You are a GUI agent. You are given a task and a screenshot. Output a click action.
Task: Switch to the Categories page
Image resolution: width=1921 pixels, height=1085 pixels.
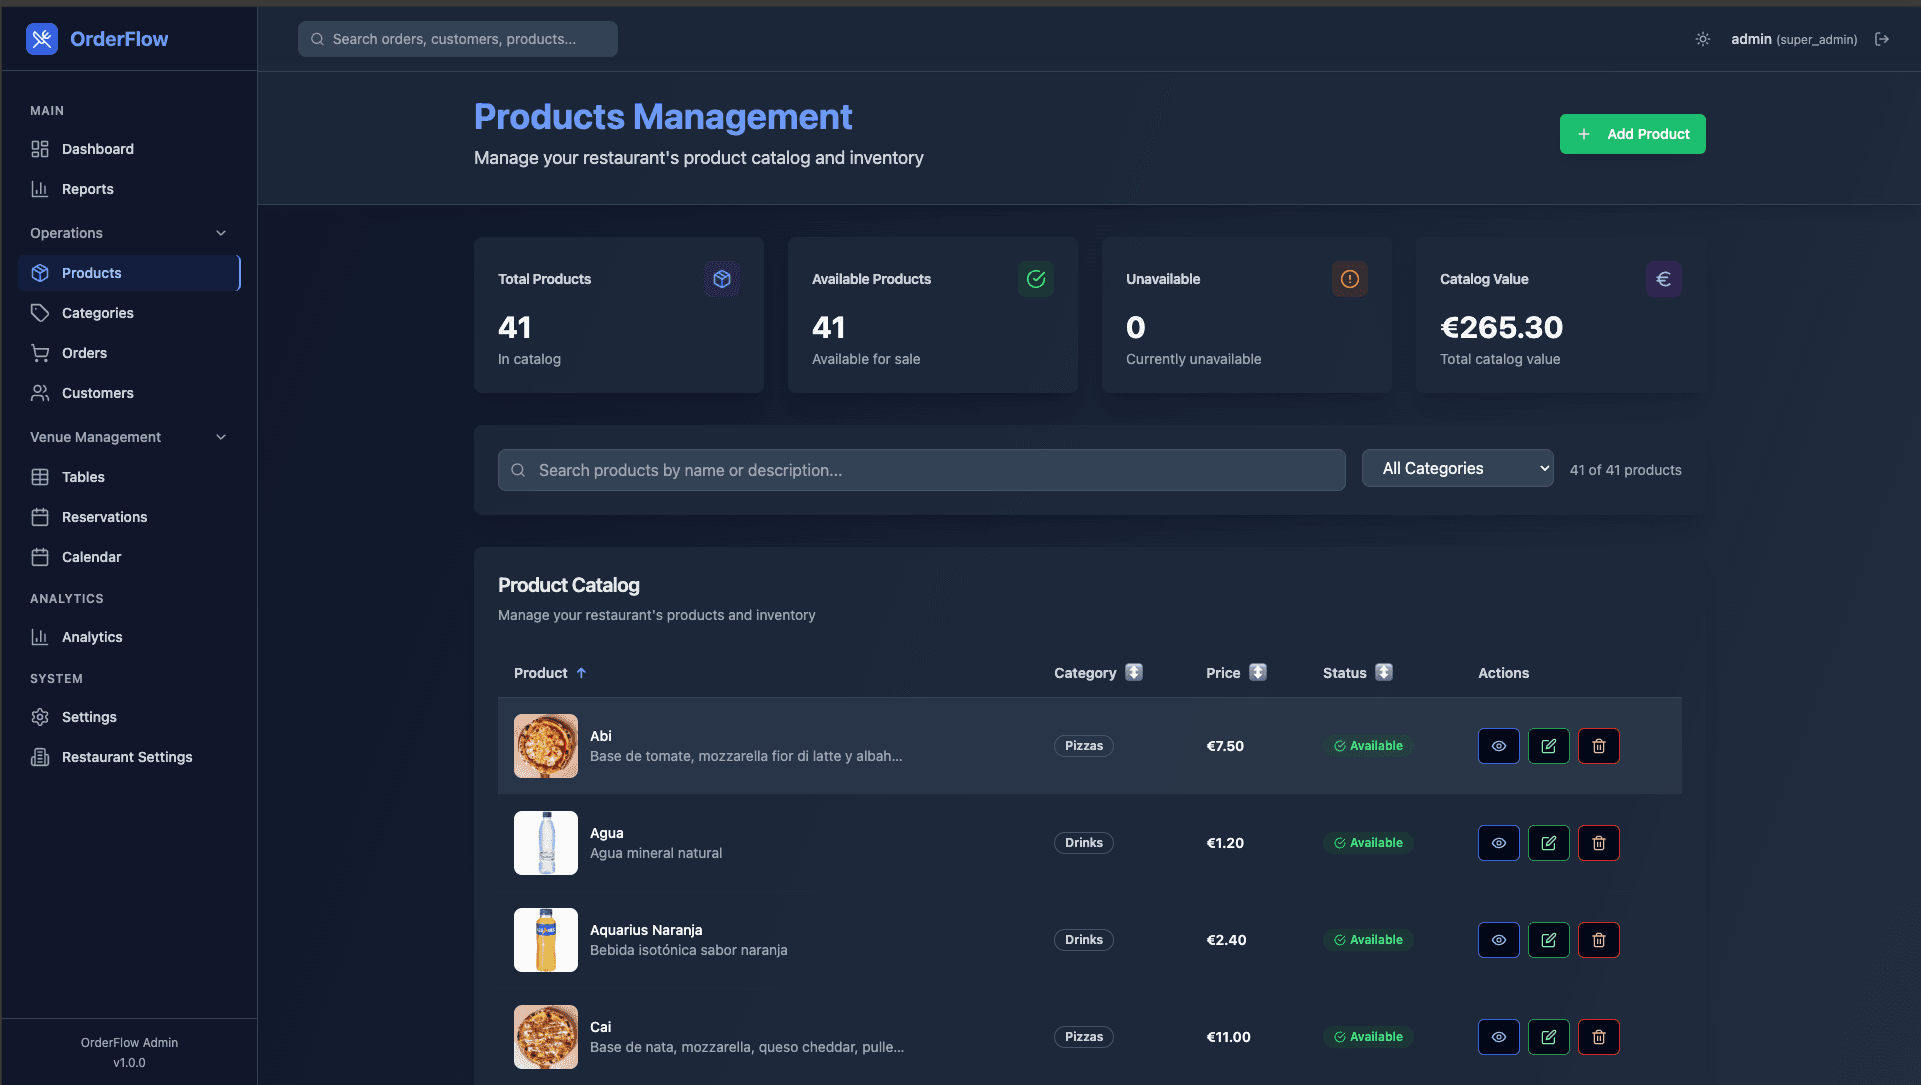click(96, 313)
